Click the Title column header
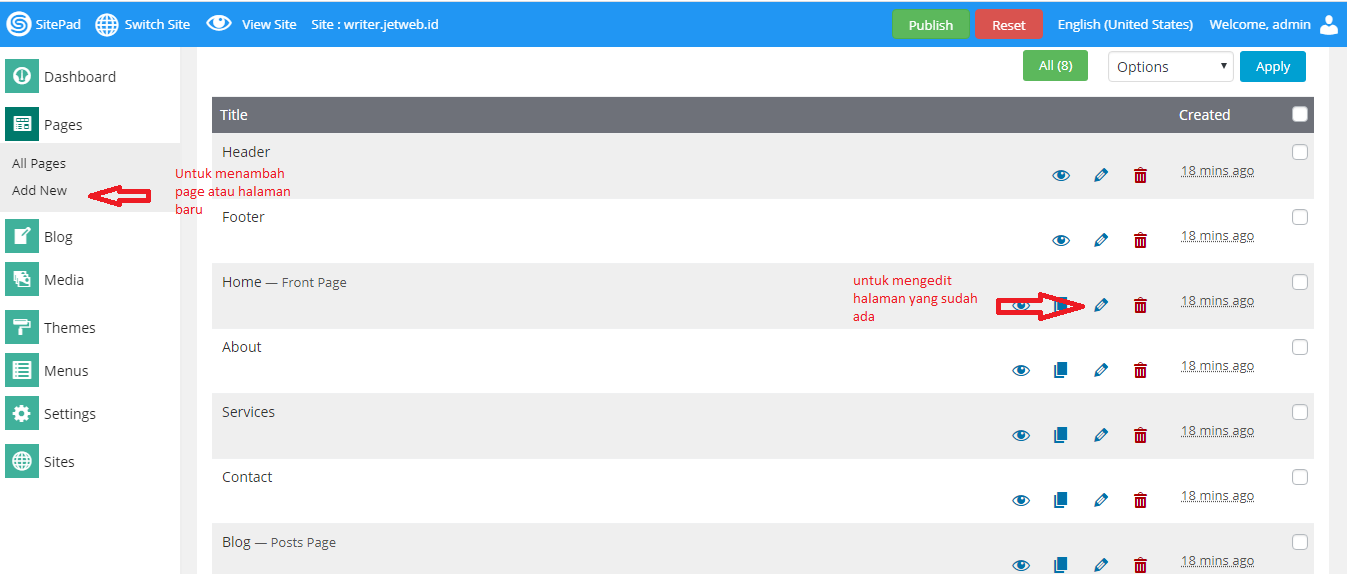The image size is (1347, 574). click(x=234, y=115)
